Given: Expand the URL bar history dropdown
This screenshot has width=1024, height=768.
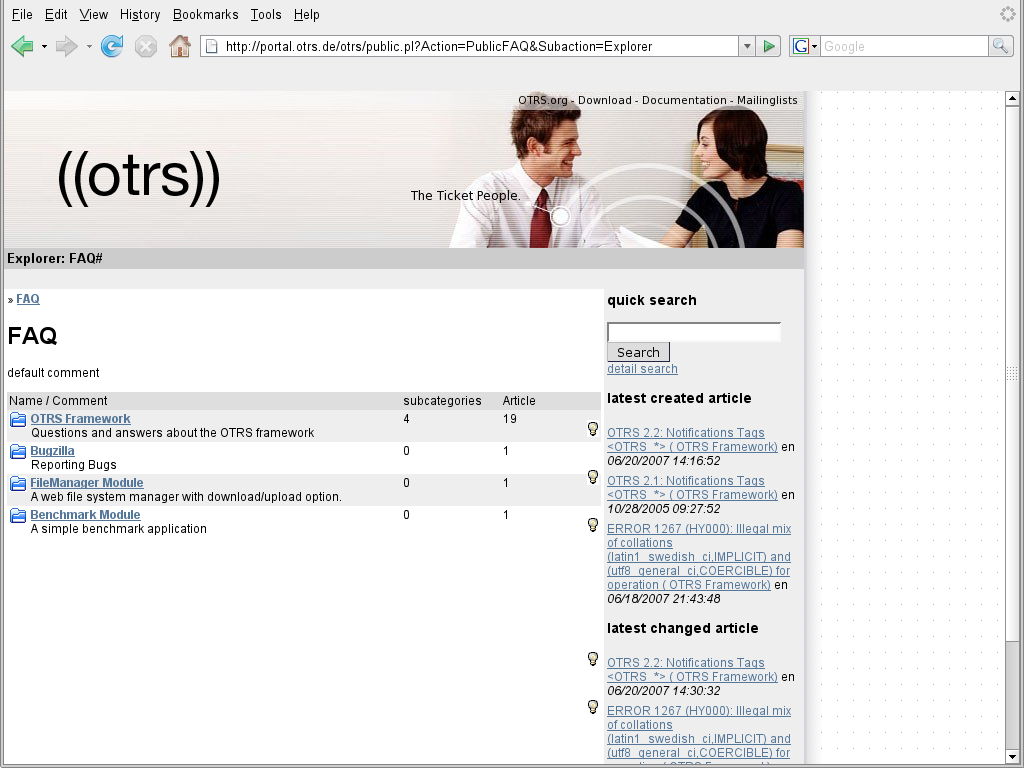Looking at the screenshot, I should [746, 46].
